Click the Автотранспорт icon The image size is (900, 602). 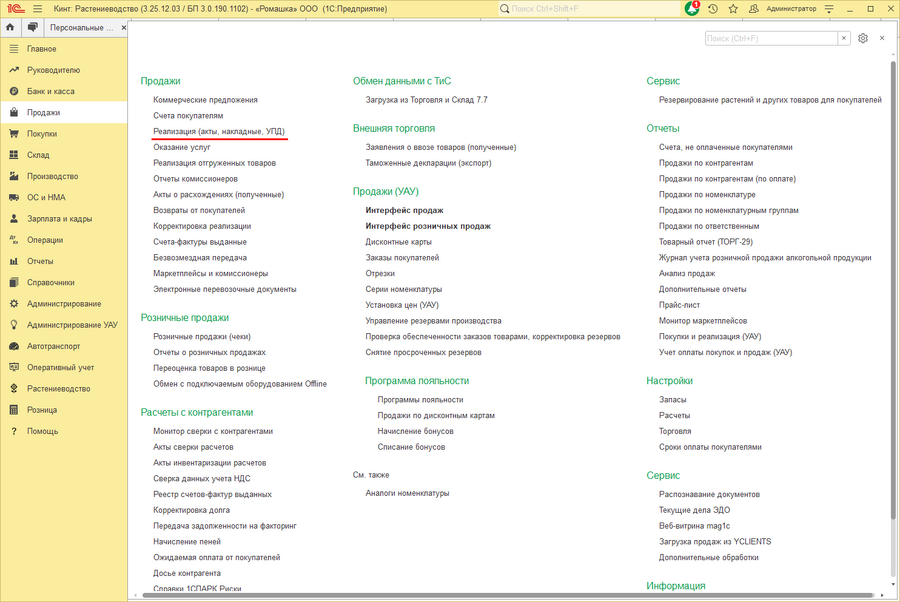click(14, 346)
